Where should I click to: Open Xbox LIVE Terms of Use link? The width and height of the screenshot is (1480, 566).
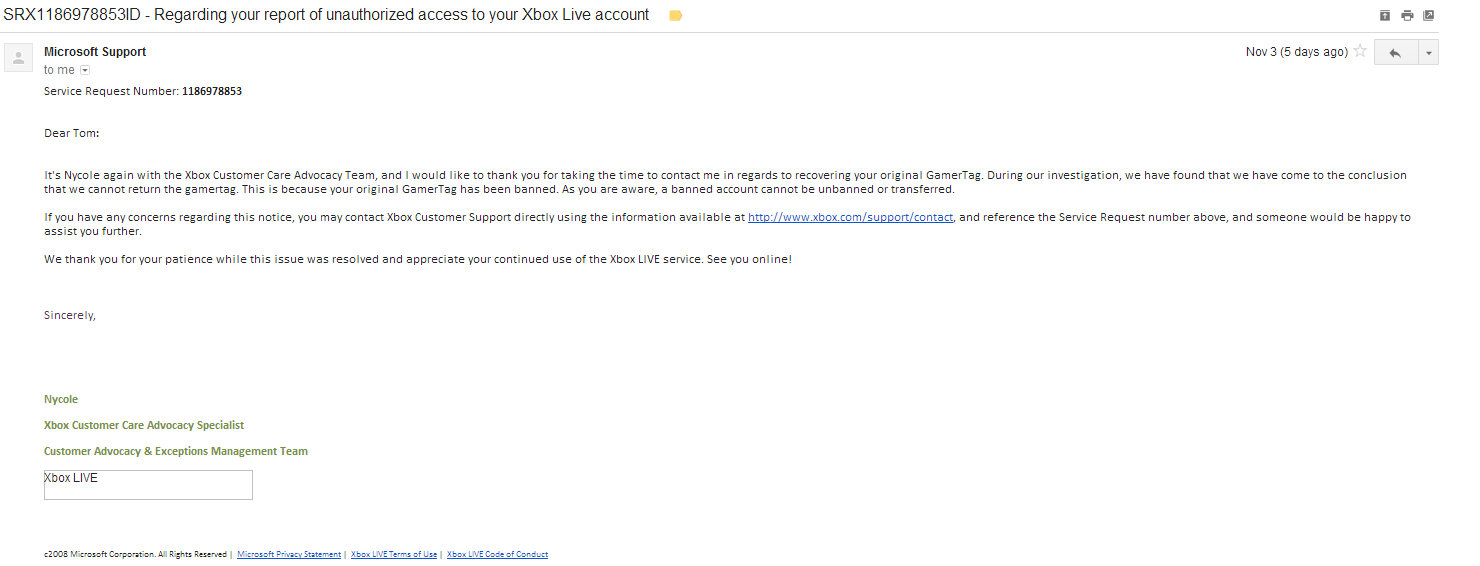click(394, 554)
